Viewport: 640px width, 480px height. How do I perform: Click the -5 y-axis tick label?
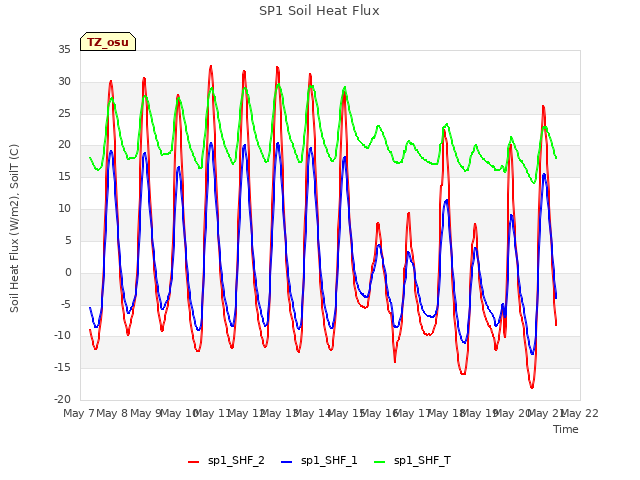pyautogui.click(x=65, y=304)
